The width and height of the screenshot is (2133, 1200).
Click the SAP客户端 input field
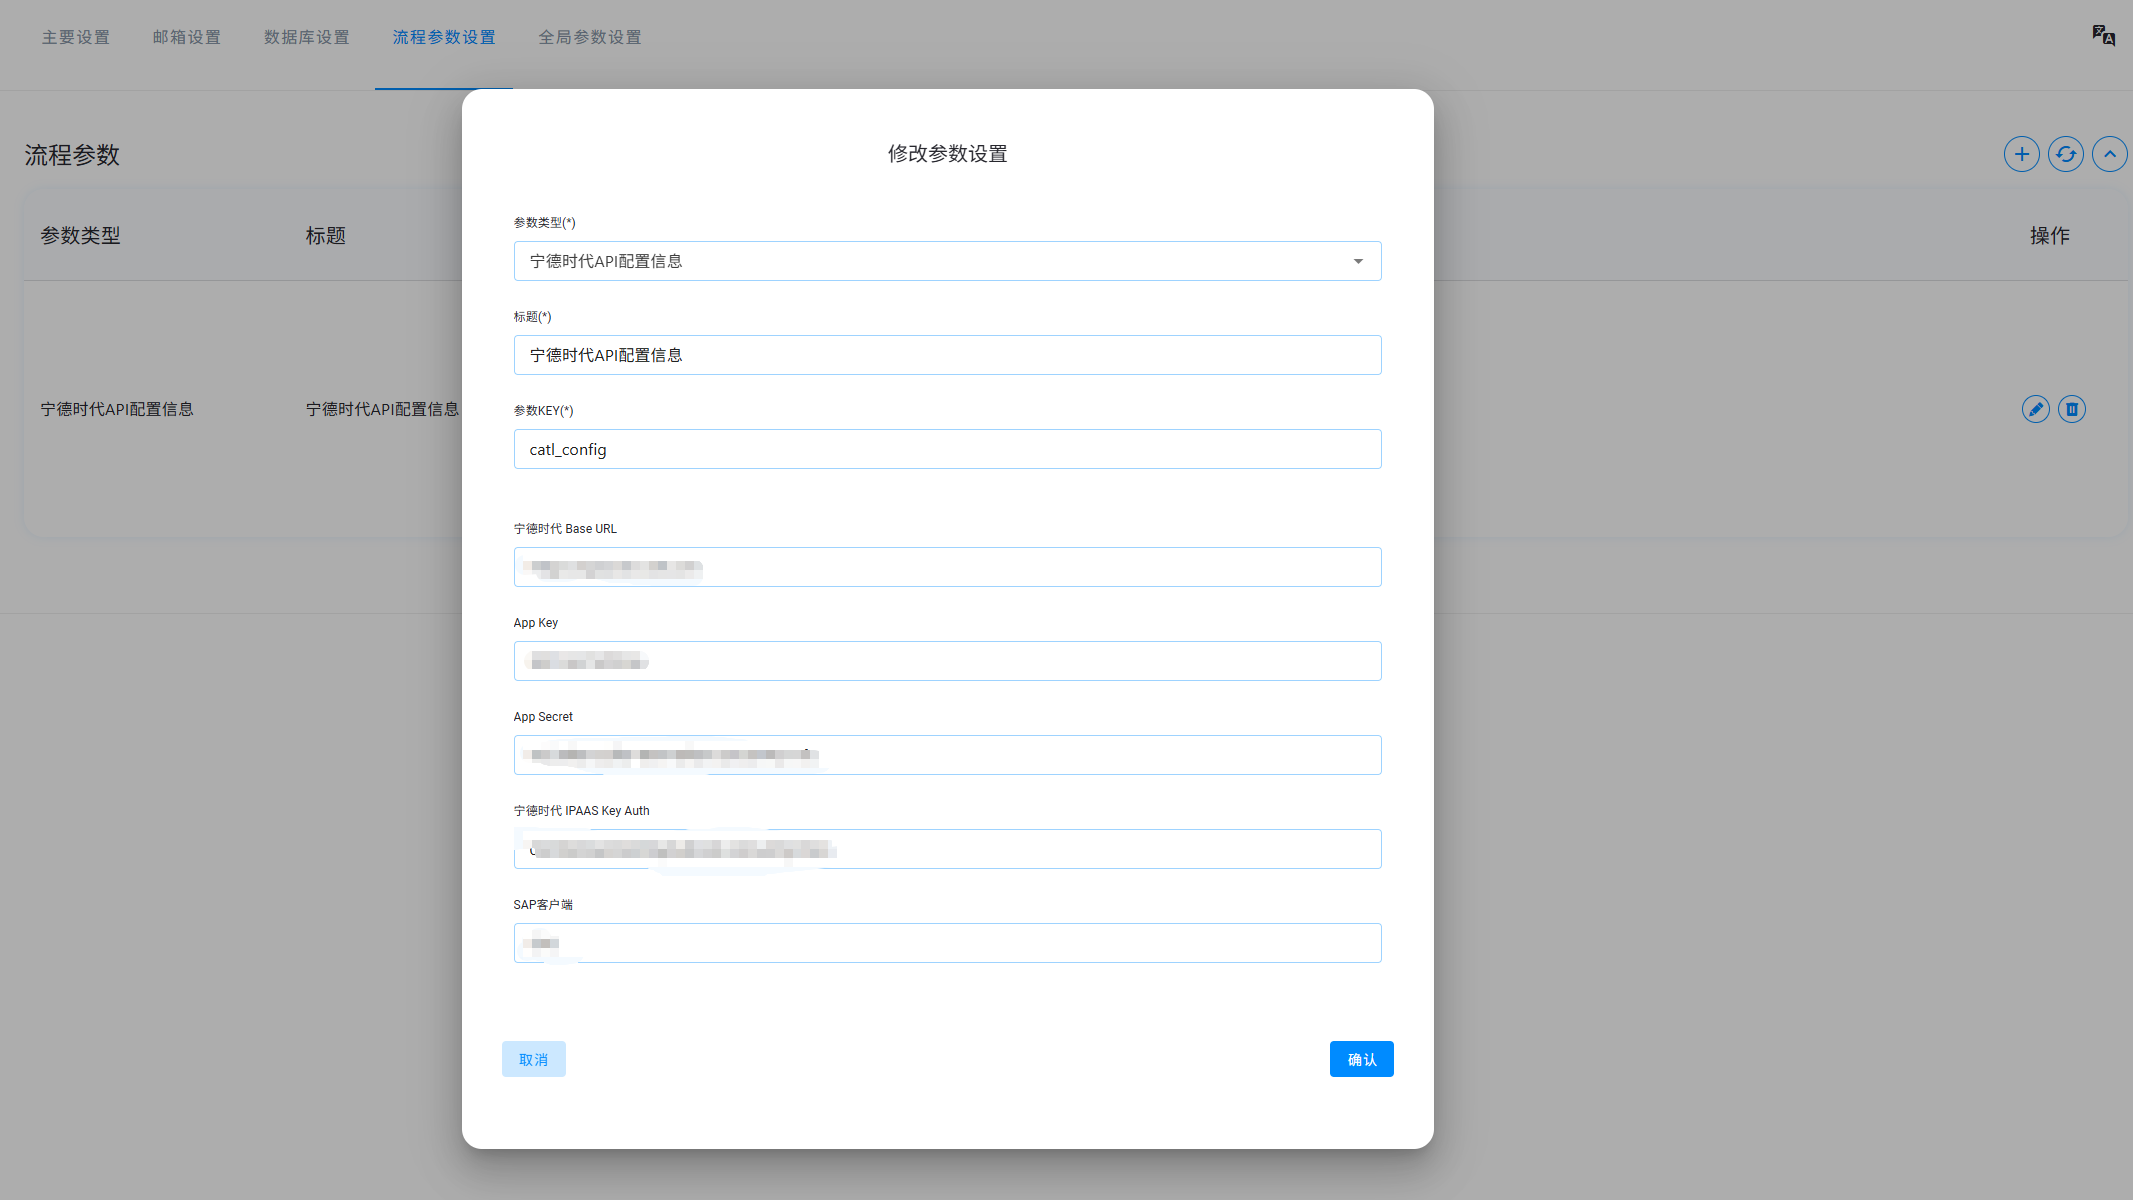(947, 943)
